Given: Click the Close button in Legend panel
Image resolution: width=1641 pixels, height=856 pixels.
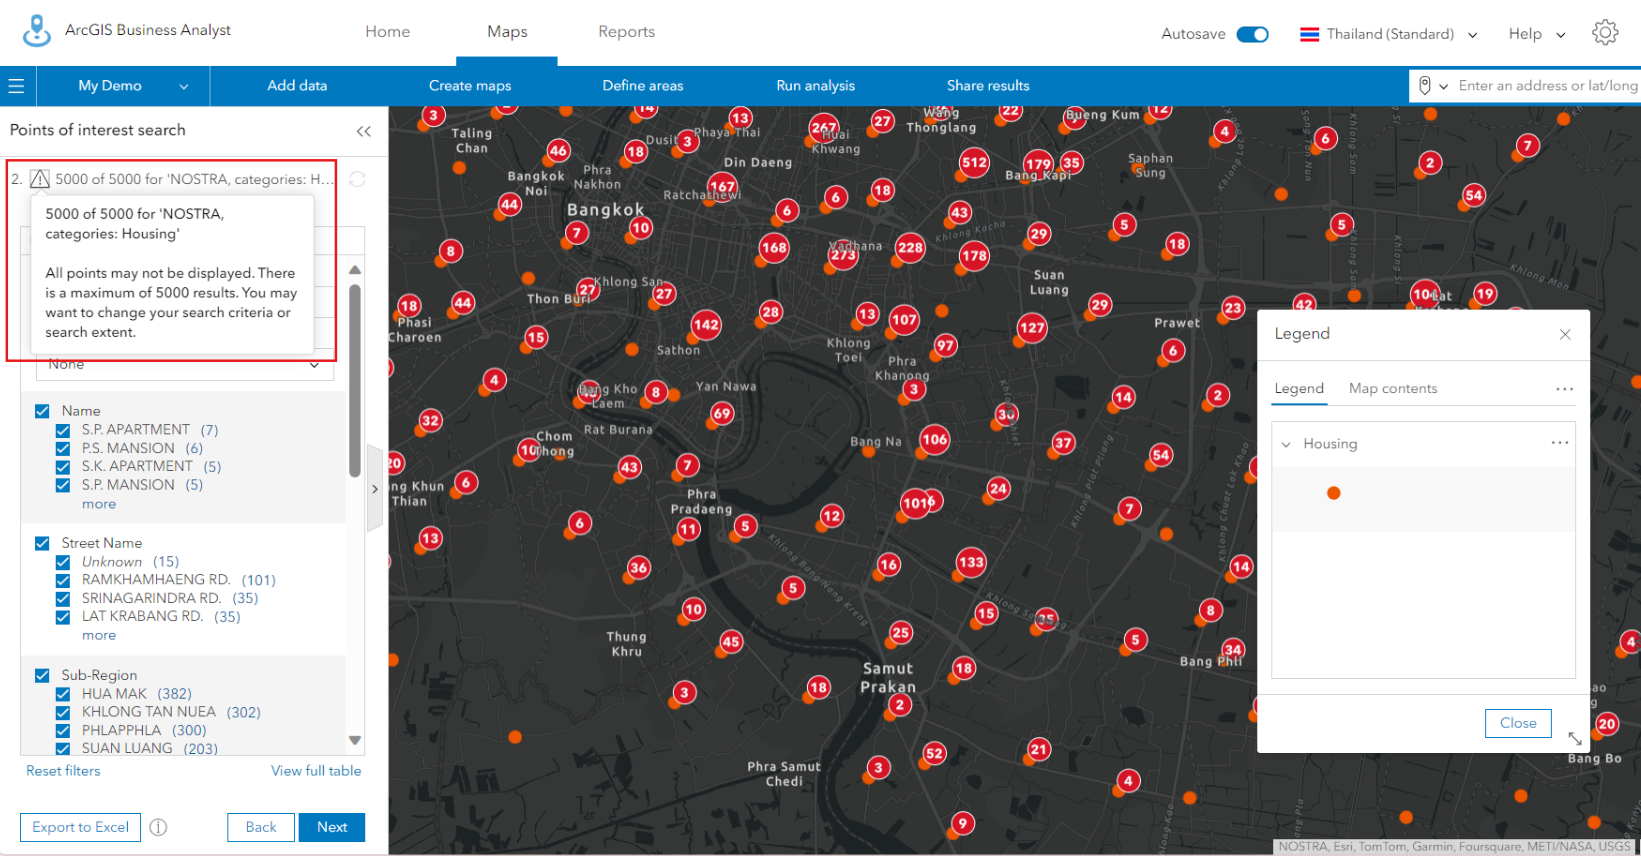Looking at the screenshot, I should coord(1518,723).
